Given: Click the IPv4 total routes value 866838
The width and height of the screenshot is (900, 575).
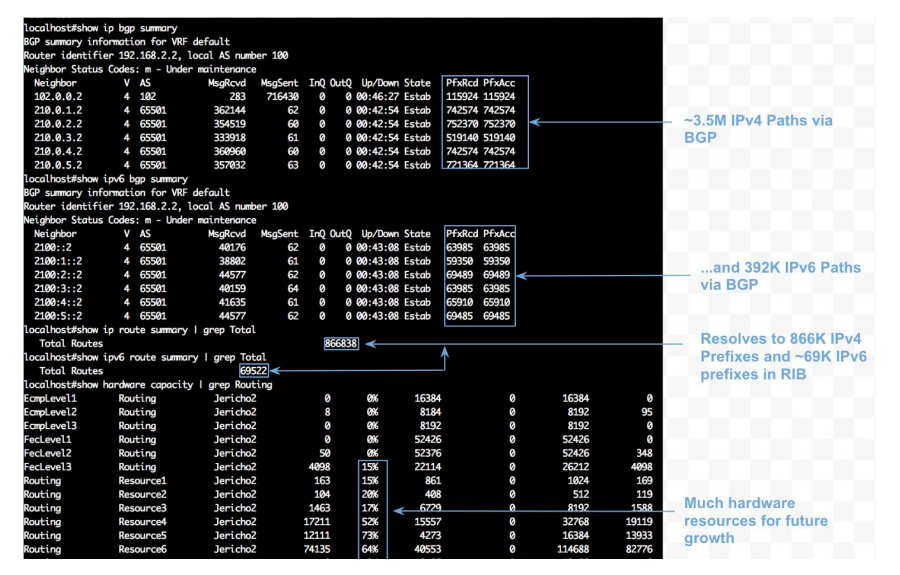Looking at the screenshot, I should (x=341, y=344).
